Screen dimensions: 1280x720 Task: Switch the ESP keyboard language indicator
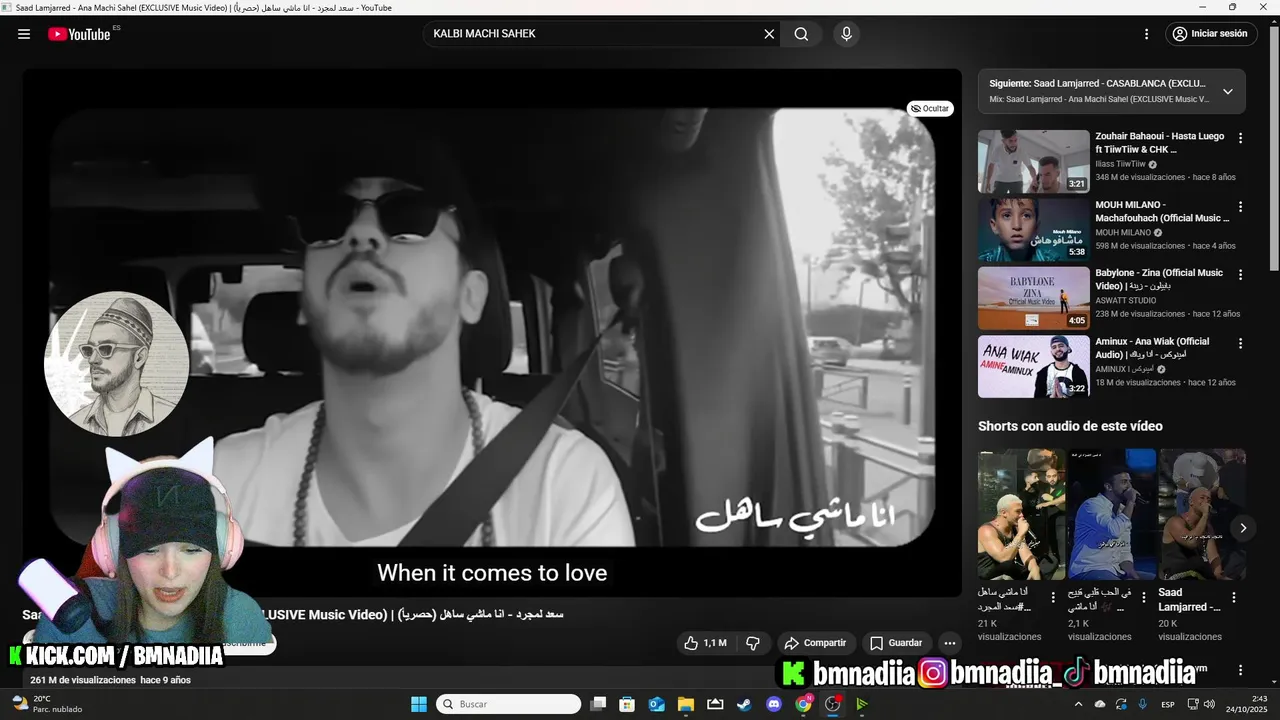[1167, 704]
